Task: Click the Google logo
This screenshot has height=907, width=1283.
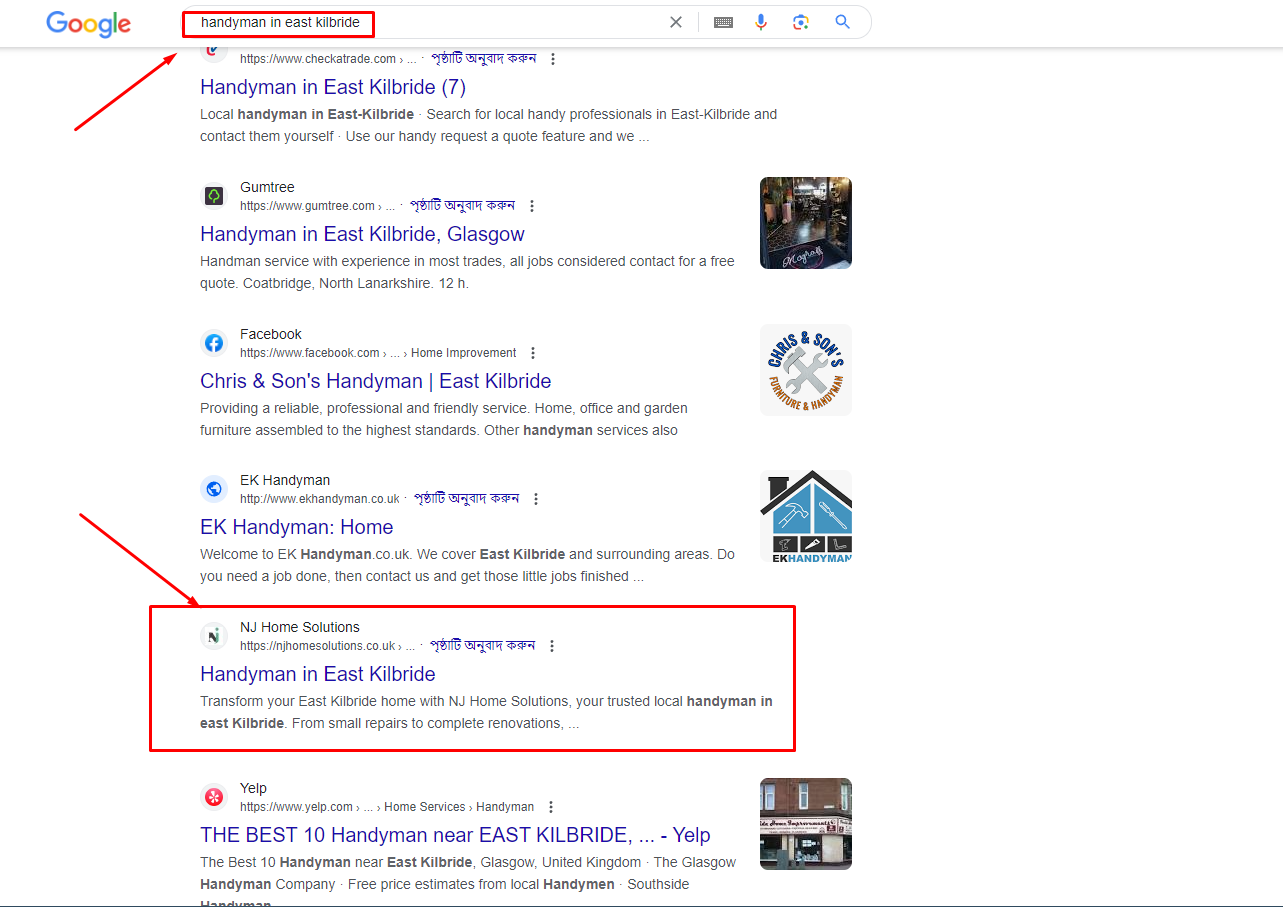Action: click(x=88, y=23)
